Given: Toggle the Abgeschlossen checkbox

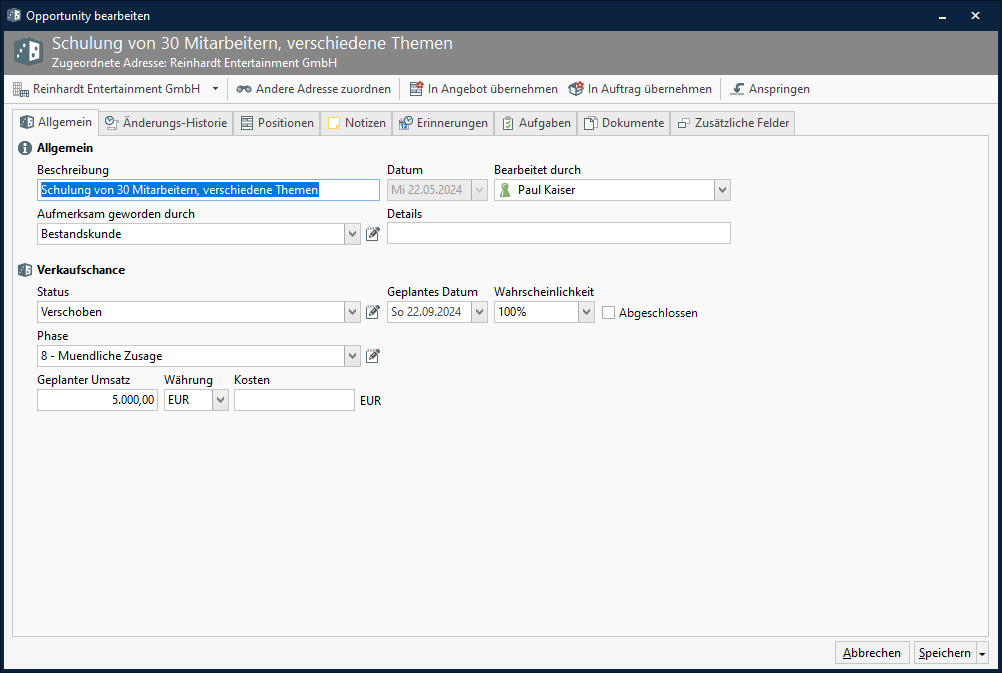Looking at the screenshot, I should pos(609,312).
